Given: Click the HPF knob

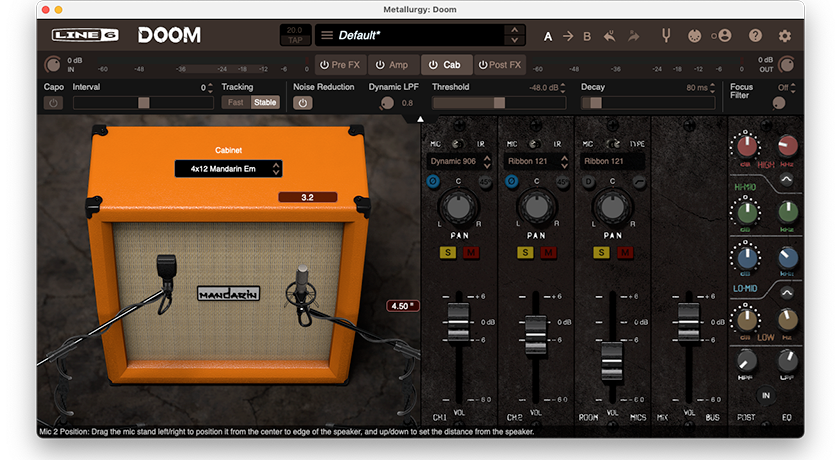Looking at the screenshot, I should 746,362.
